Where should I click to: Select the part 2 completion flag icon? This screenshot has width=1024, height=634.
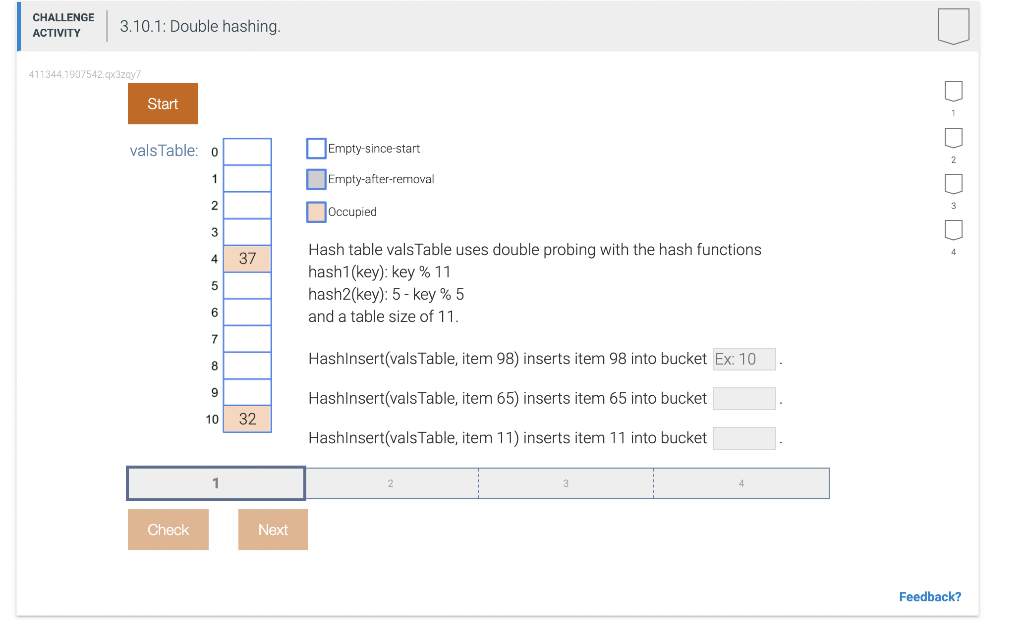953,137
